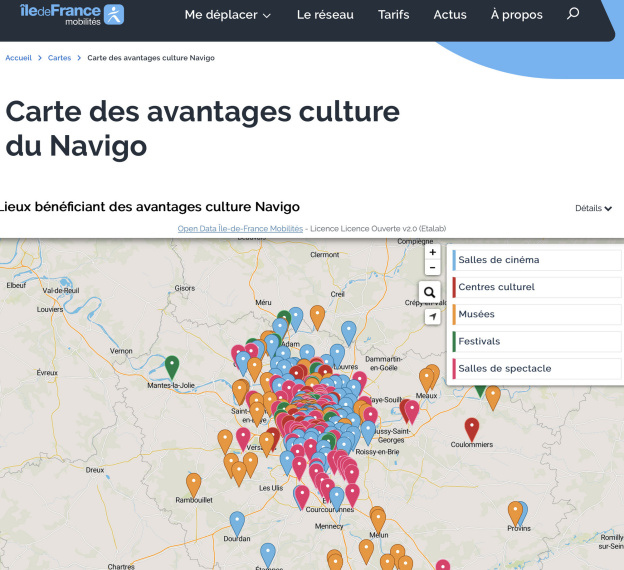Screen dimensions: 624x570
Task: Zoom in the map with plus button
Action: (433, 252)
